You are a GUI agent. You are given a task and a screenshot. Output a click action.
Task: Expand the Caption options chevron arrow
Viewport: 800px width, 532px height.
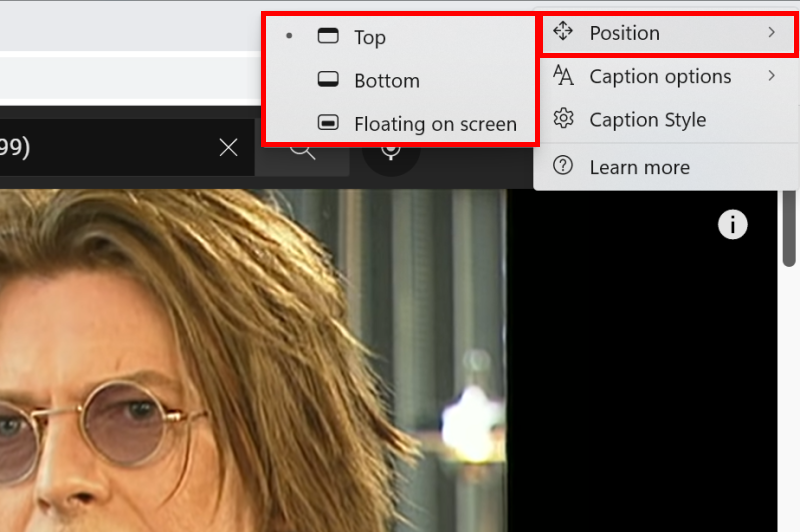(771, 76)
